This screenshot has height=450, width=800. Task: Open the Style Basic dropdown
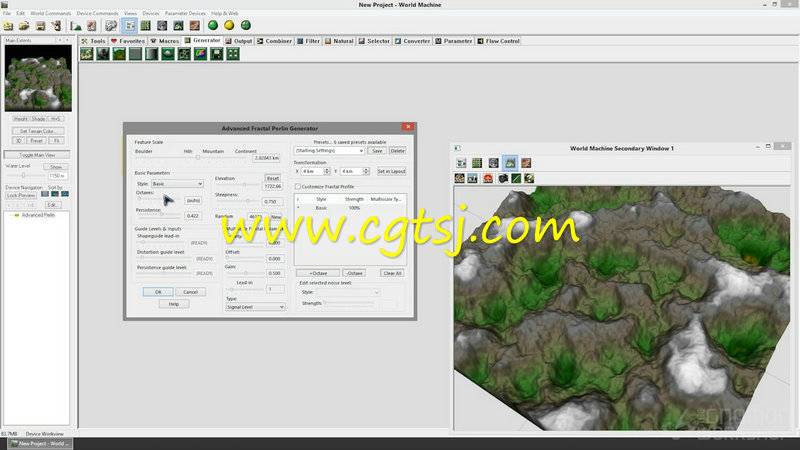pos(177,184)
